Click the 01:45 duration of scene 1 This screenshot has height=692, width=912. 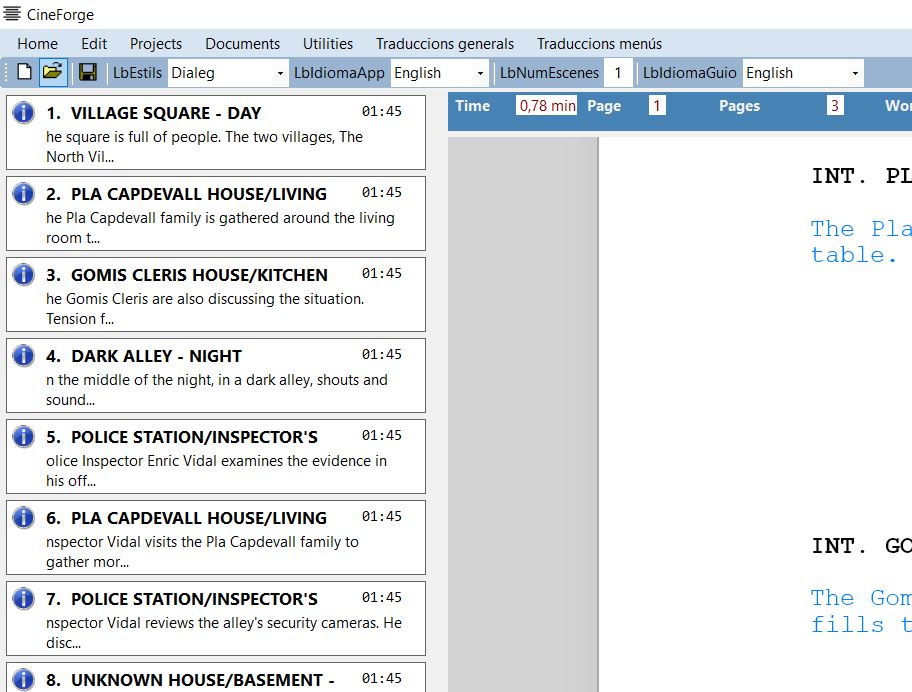tap(382, 111)
